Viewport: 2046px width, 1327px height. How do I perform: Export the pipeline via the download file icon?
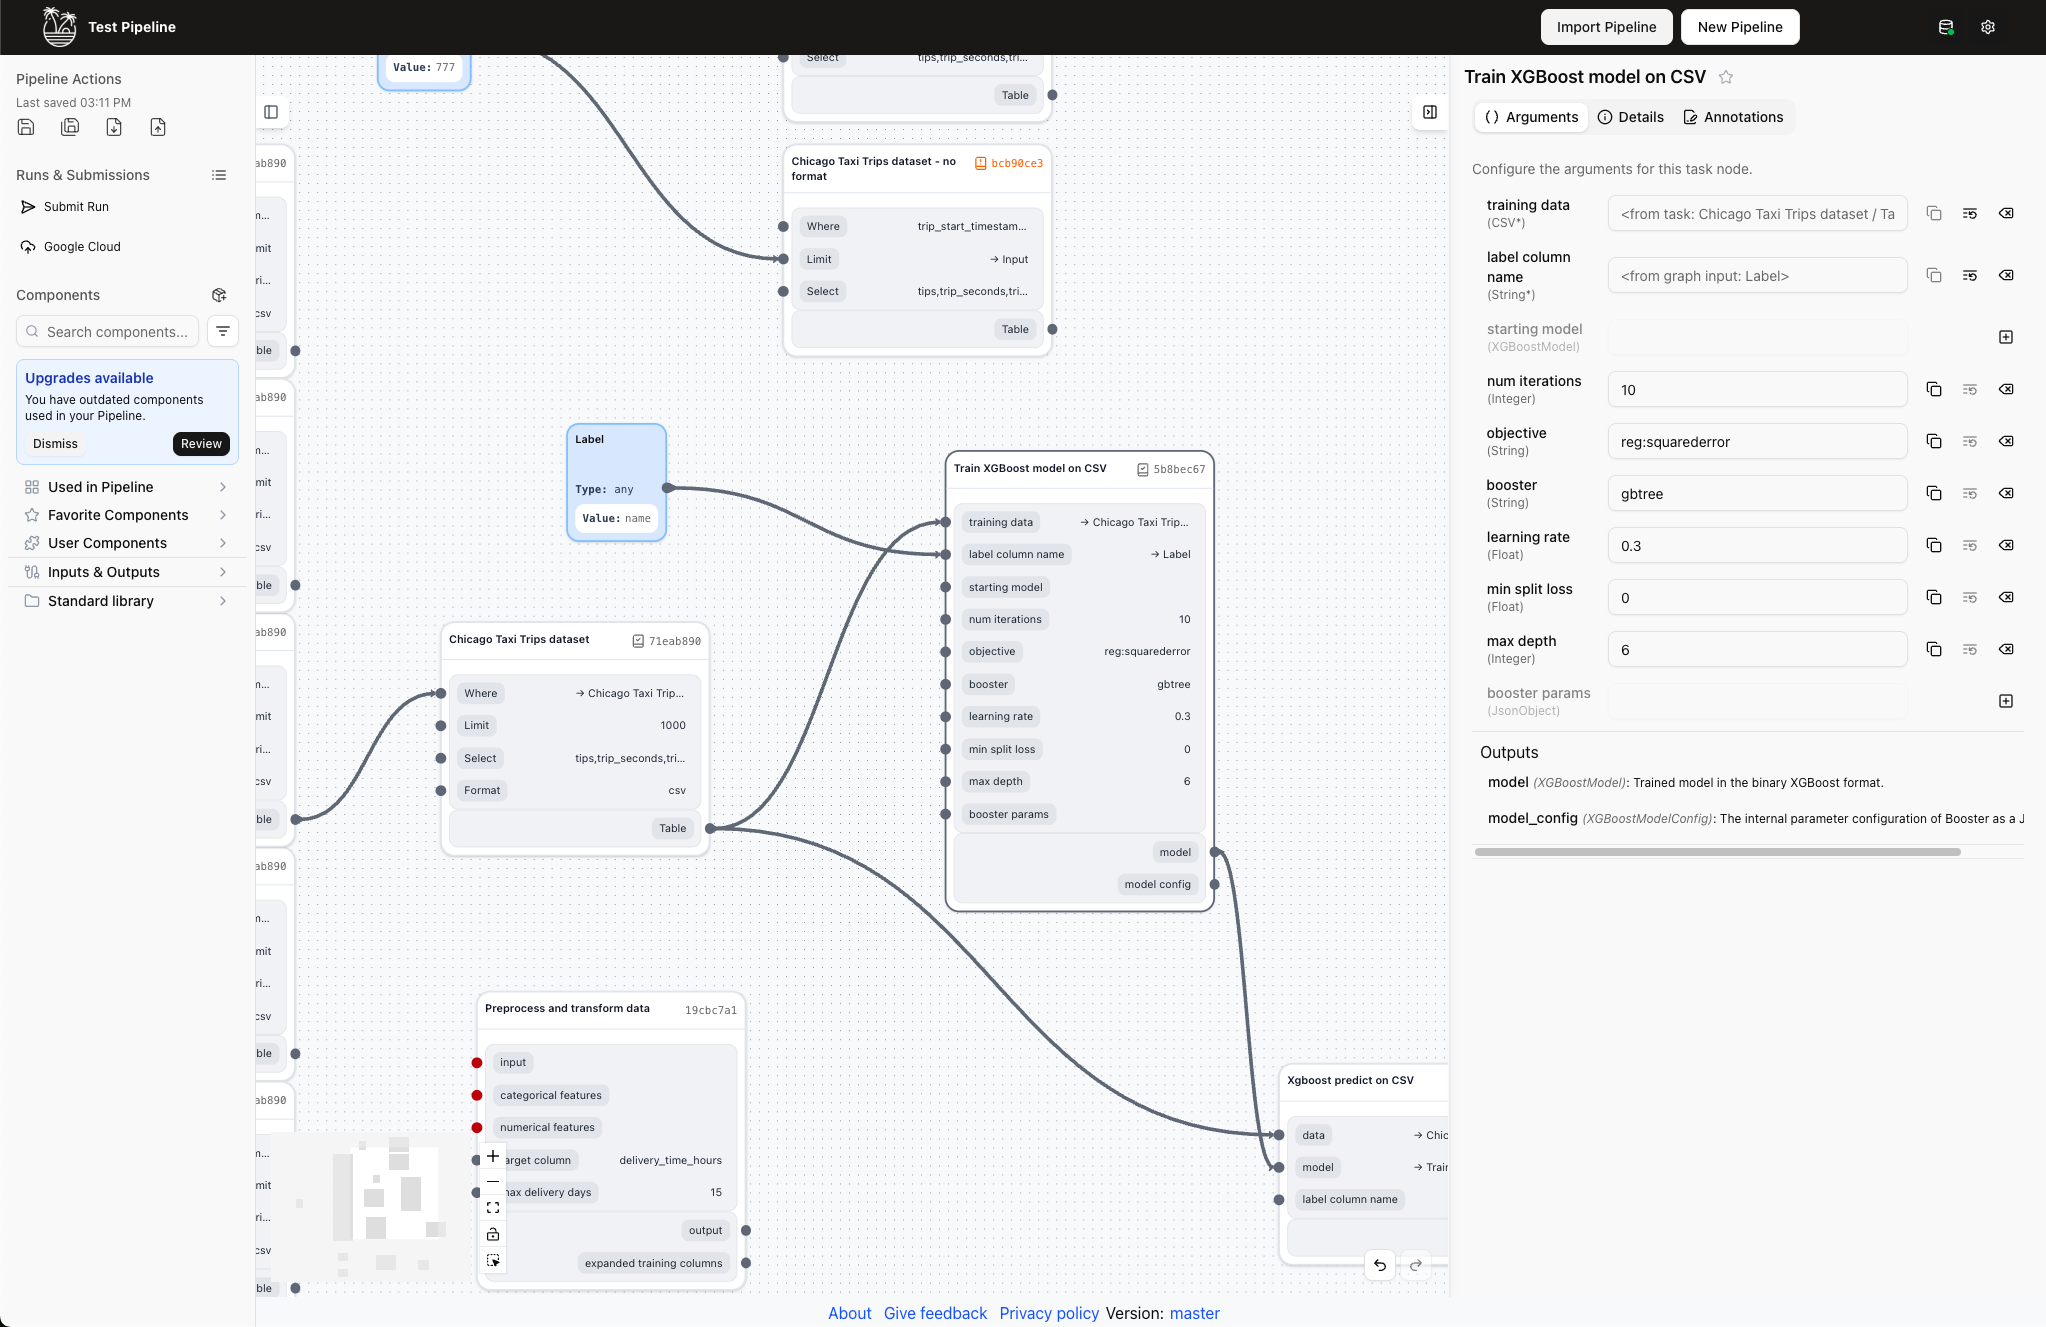(x=114, y=127)
